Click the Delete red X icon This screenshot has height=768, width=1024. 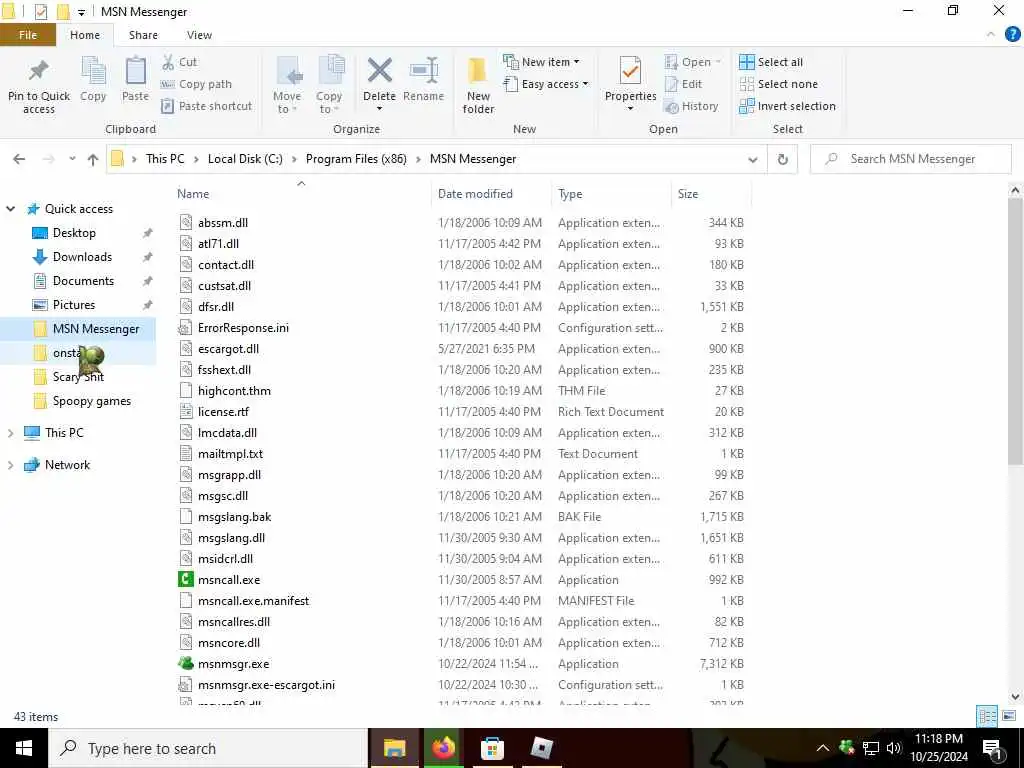[x=379, y=71]
